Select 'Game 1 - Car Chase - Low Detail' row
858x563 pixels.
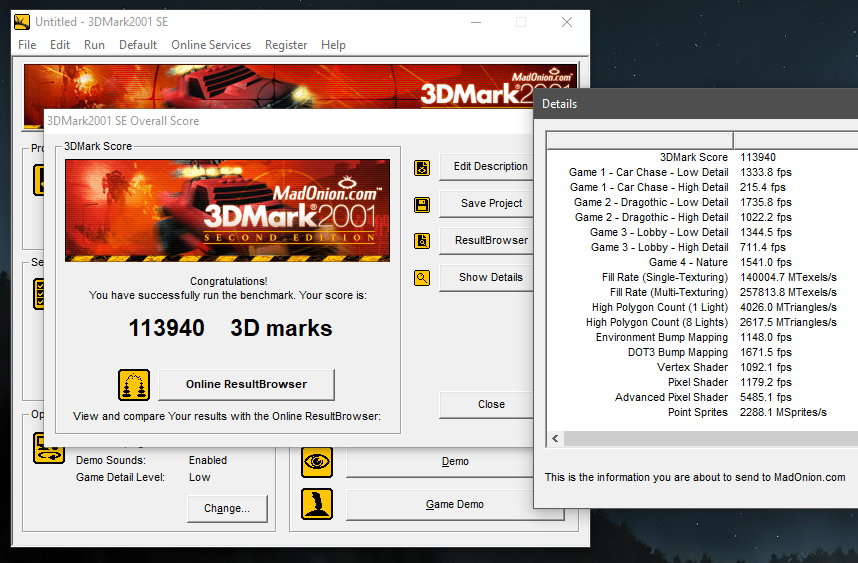703,172
